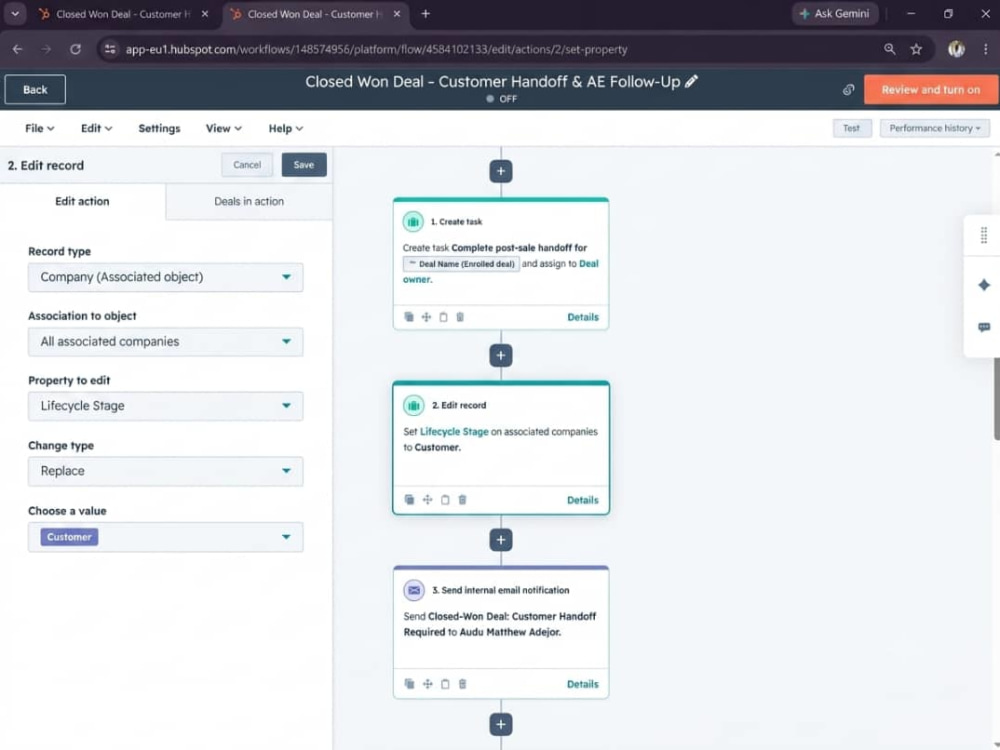The height and width of the screenshot is (750, 1000).
Task: Click the Create task card icon
Action: [413, 221]
